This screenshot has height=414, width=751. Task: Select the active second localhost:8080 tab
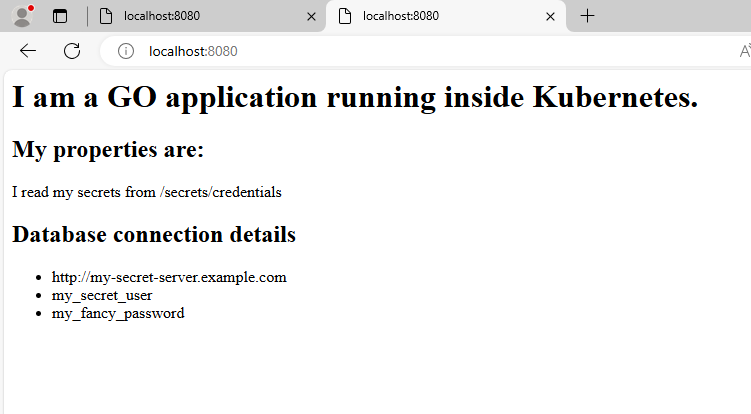[445, 16]
